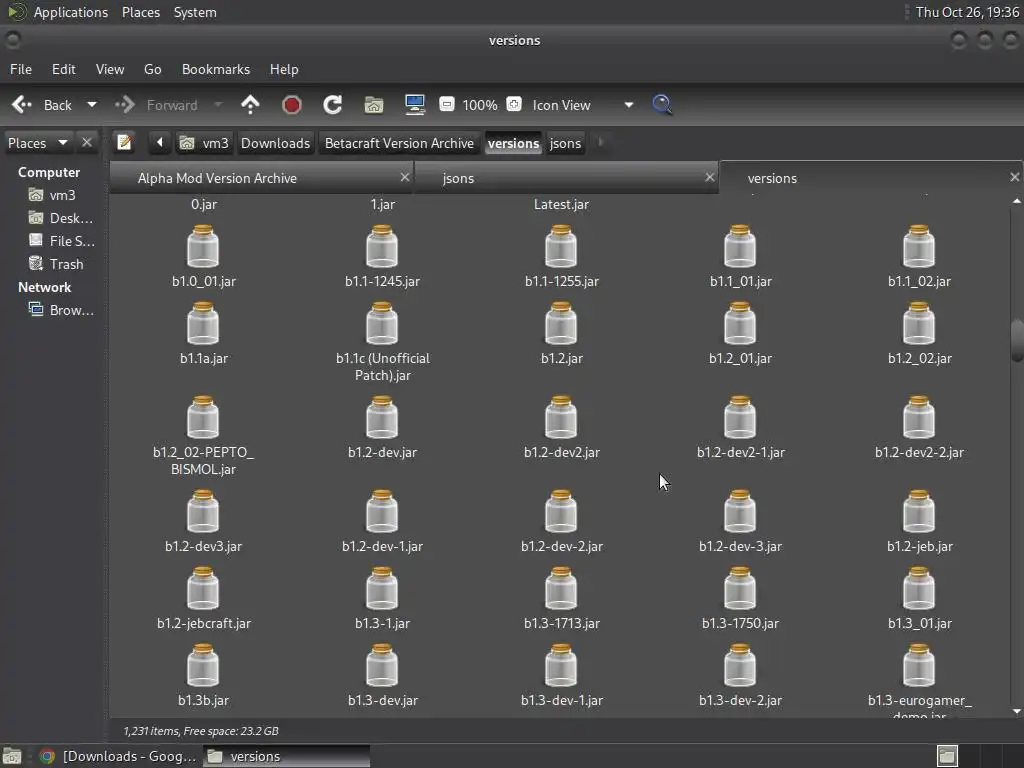Select the b1.1-1245.jar file icon
The height and width of the screenshot is (768, 1024).
tap(382, 247)
